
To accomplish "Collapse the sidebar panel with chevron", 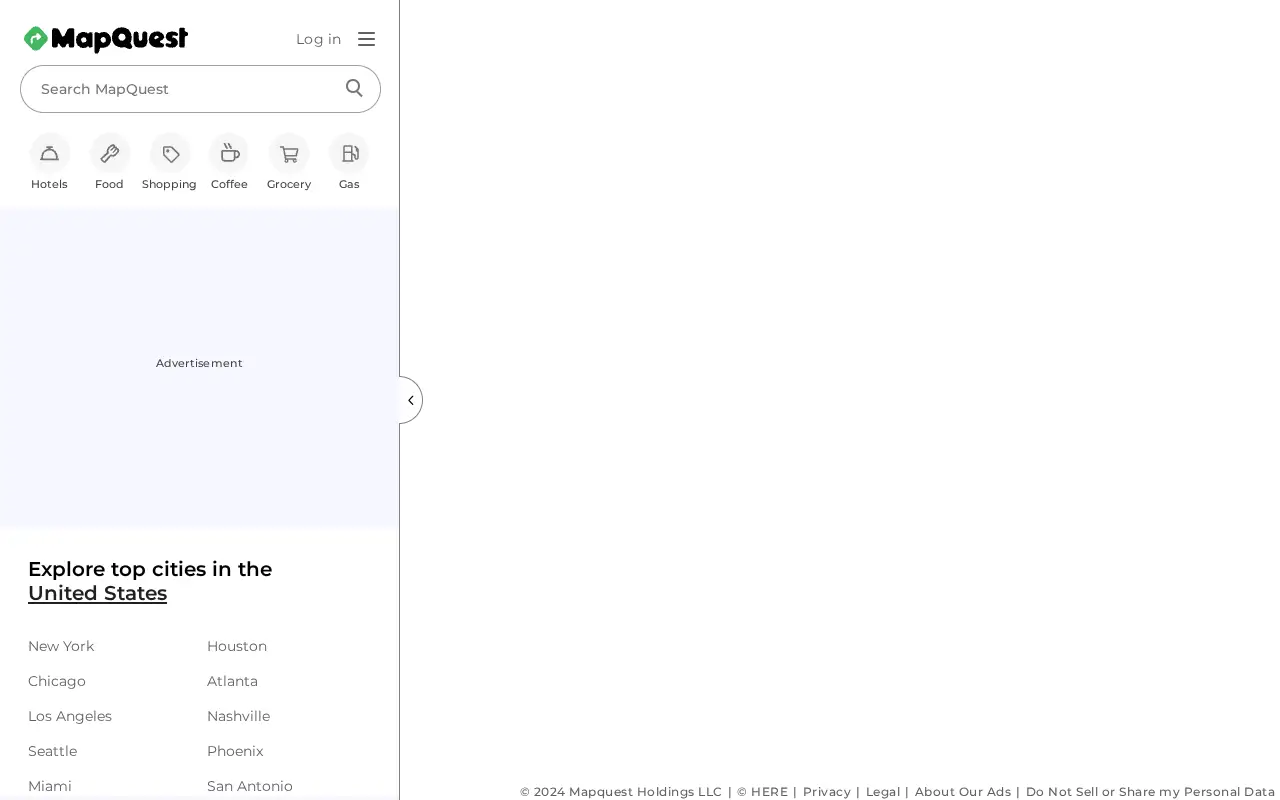I will pos(410,400).
